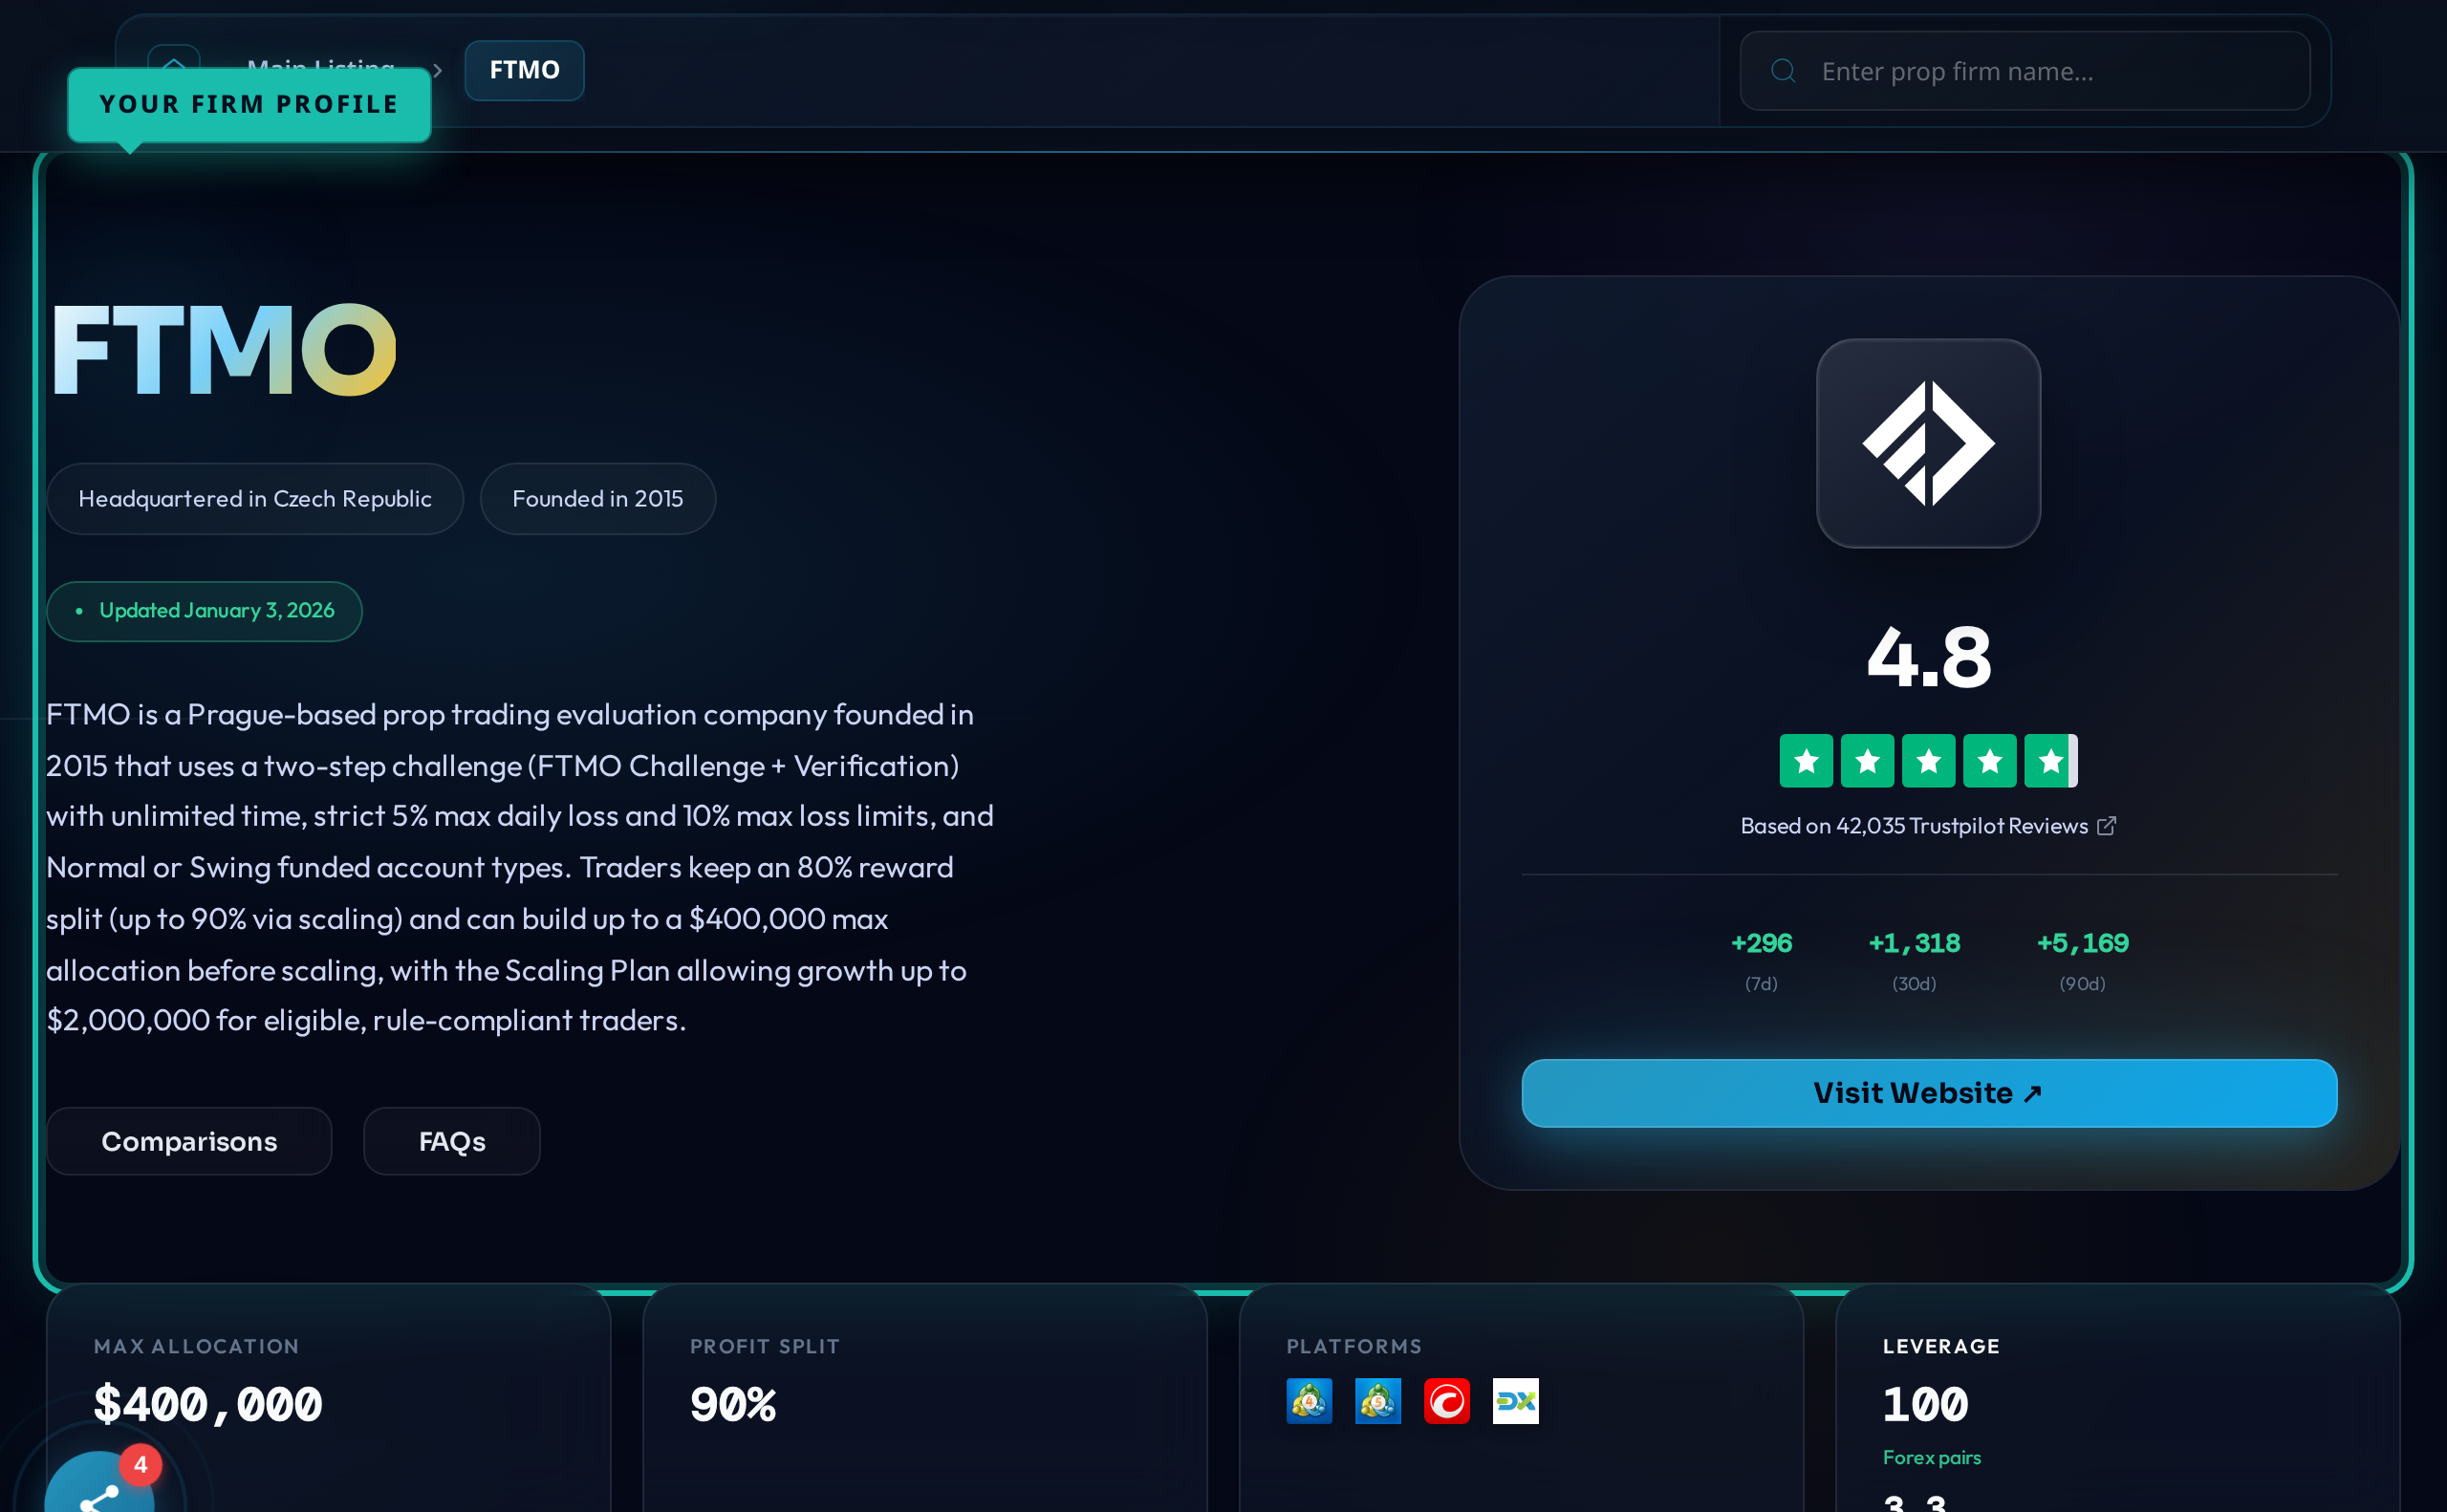Image resolution: width=2447 pixels, height=1512 pixels.
Task: Click the "Founded in 2015" pill
Action: (x=598, y=499)
